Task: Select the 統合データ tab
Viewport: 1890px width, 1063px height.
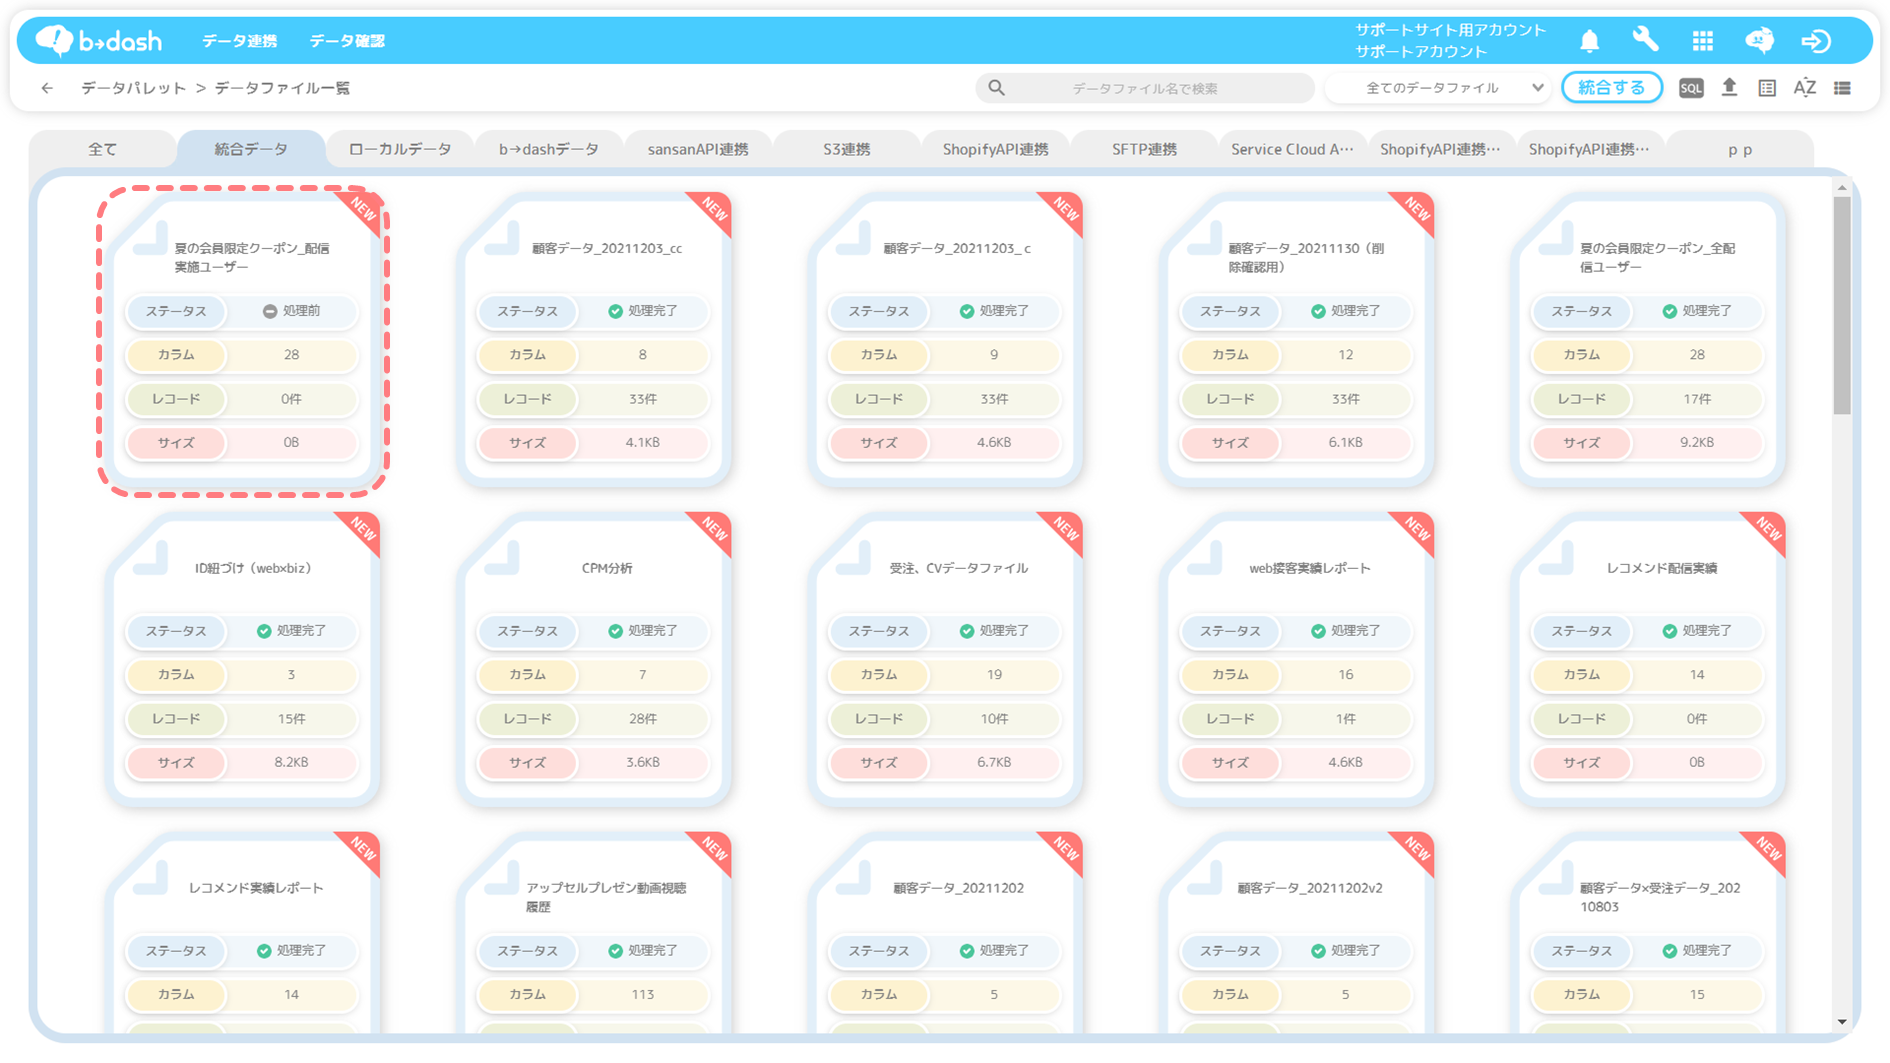Action: pos(251,149)
